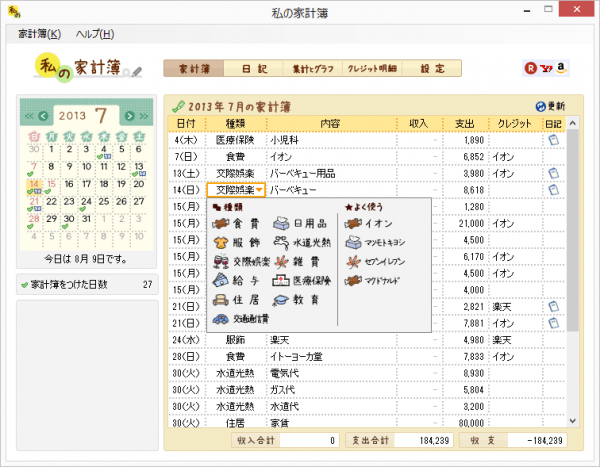Open diary note for 4(木) 小児科 row

coord(553,140)
